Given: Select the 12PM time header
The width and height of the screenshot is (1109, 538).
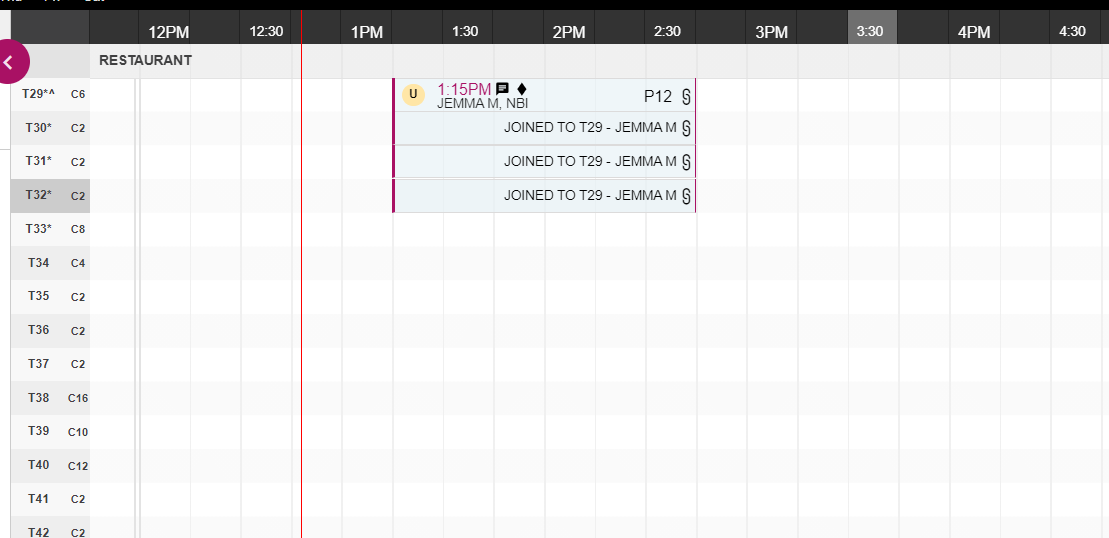Looking at the screenshot, I should (168, 32).
